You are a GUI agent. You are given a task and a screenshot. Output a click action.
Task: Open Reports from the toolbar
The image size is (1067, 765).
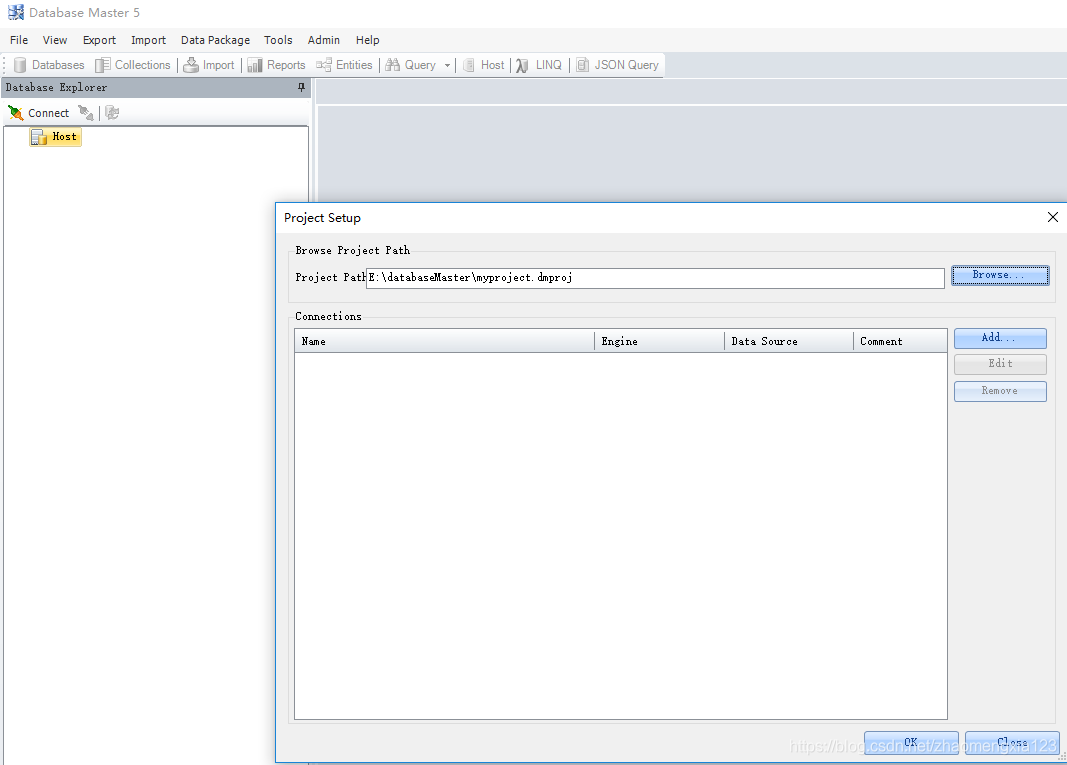(x=276, y=65)
